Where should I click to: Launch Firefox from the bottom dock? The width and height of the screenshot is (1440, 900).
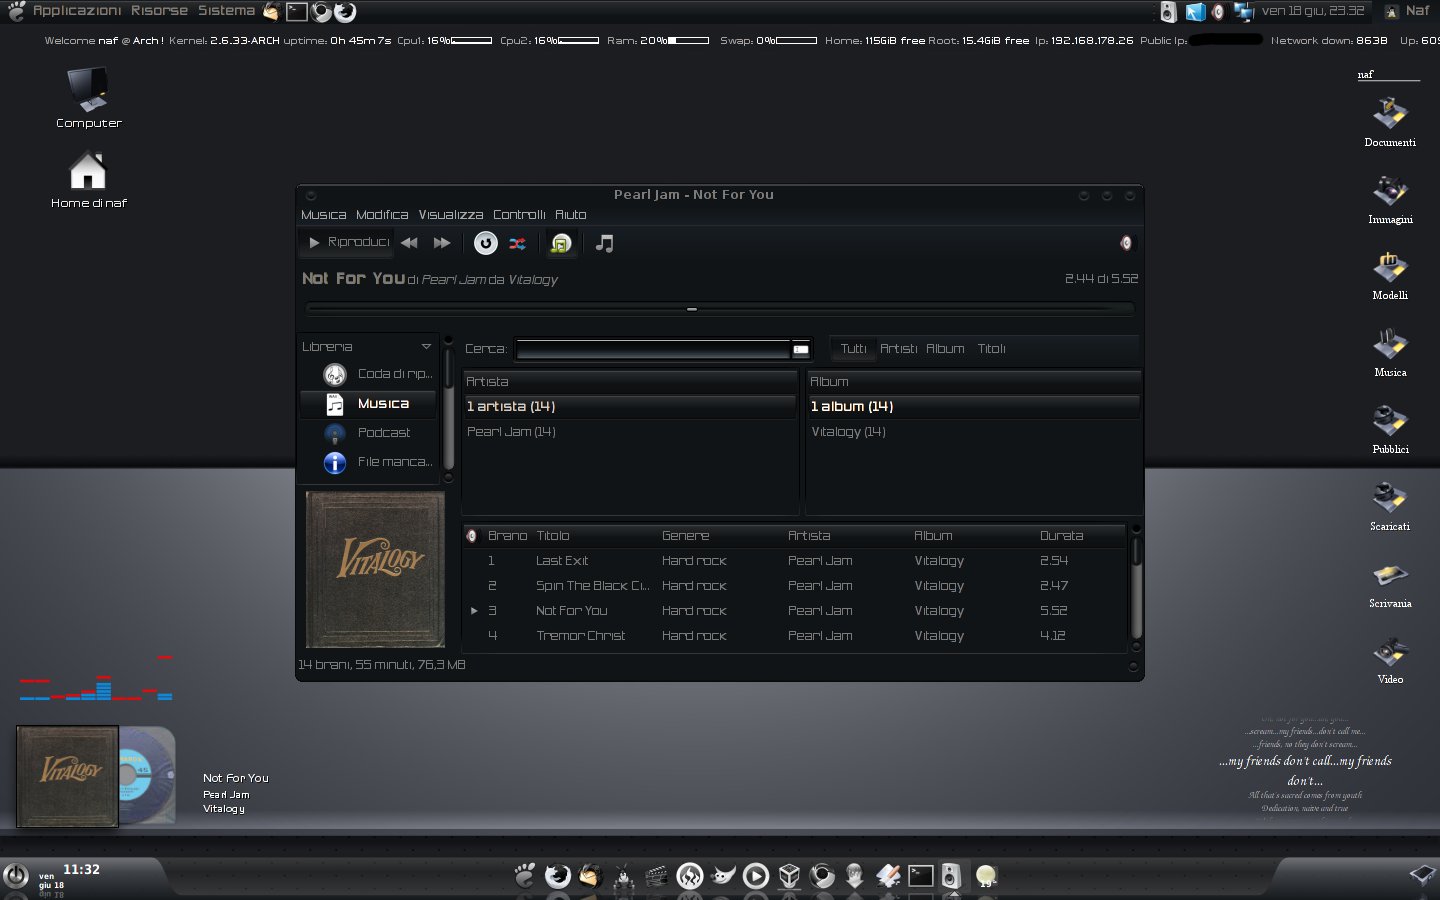pyautogui.click(x=557, y=876)
